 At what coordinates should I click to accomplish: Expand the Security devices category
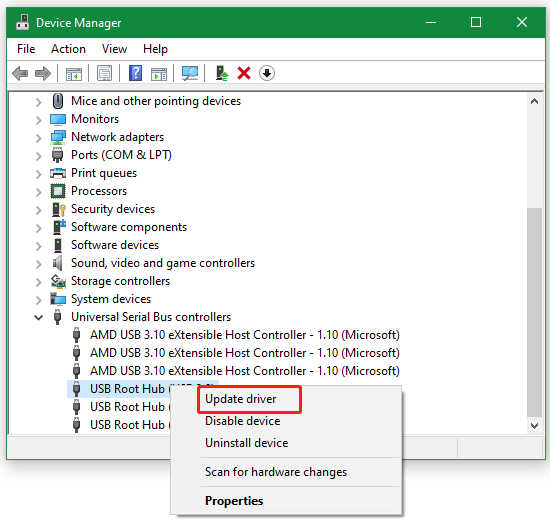click(39, 210)
